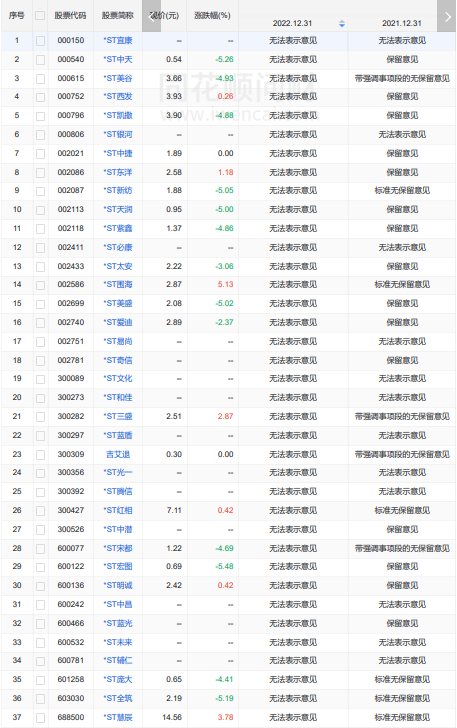Open stock link *ST文化
This screenshot has height=728, width=457.
pyautogui.click(x=118, y=378)
